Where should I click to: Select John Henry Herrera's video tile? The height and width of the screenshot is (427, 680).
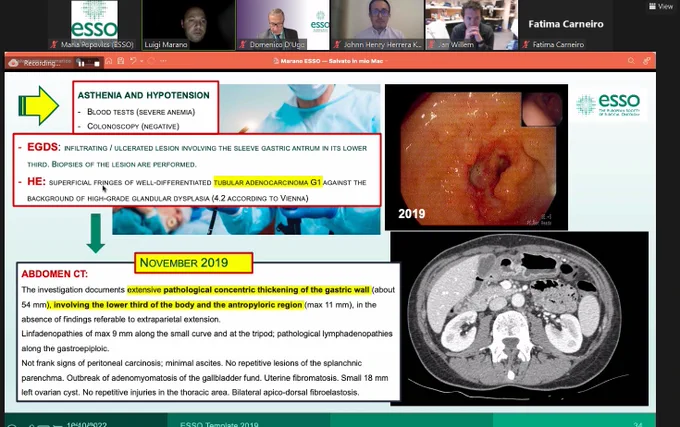click(x=377, y=25)
